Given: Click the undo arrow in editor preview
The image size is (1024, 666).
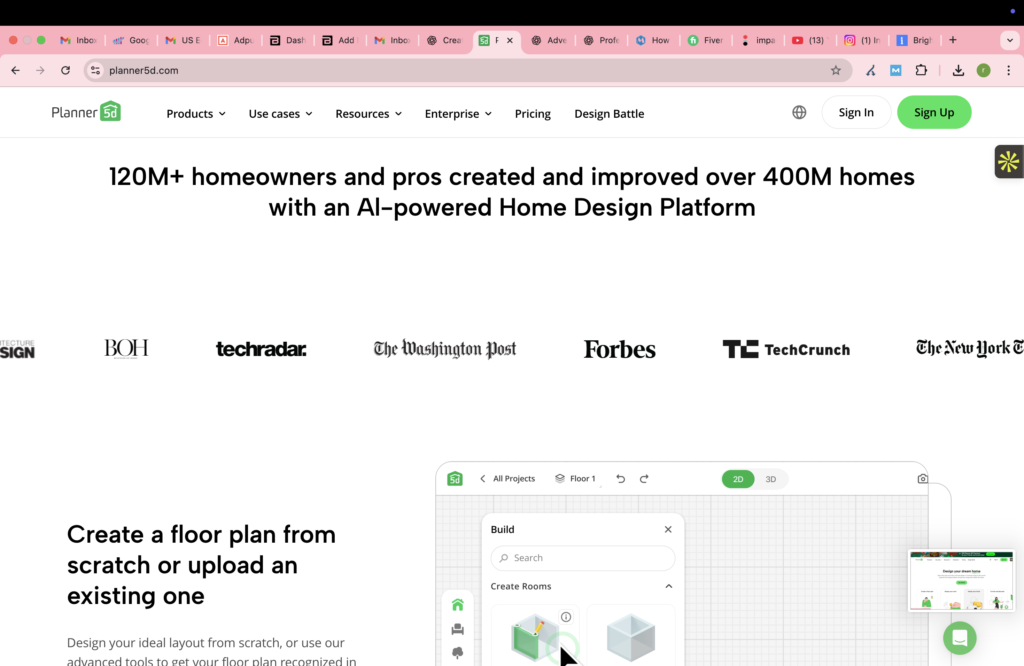Looking at the screenshot, I should 620,479.
